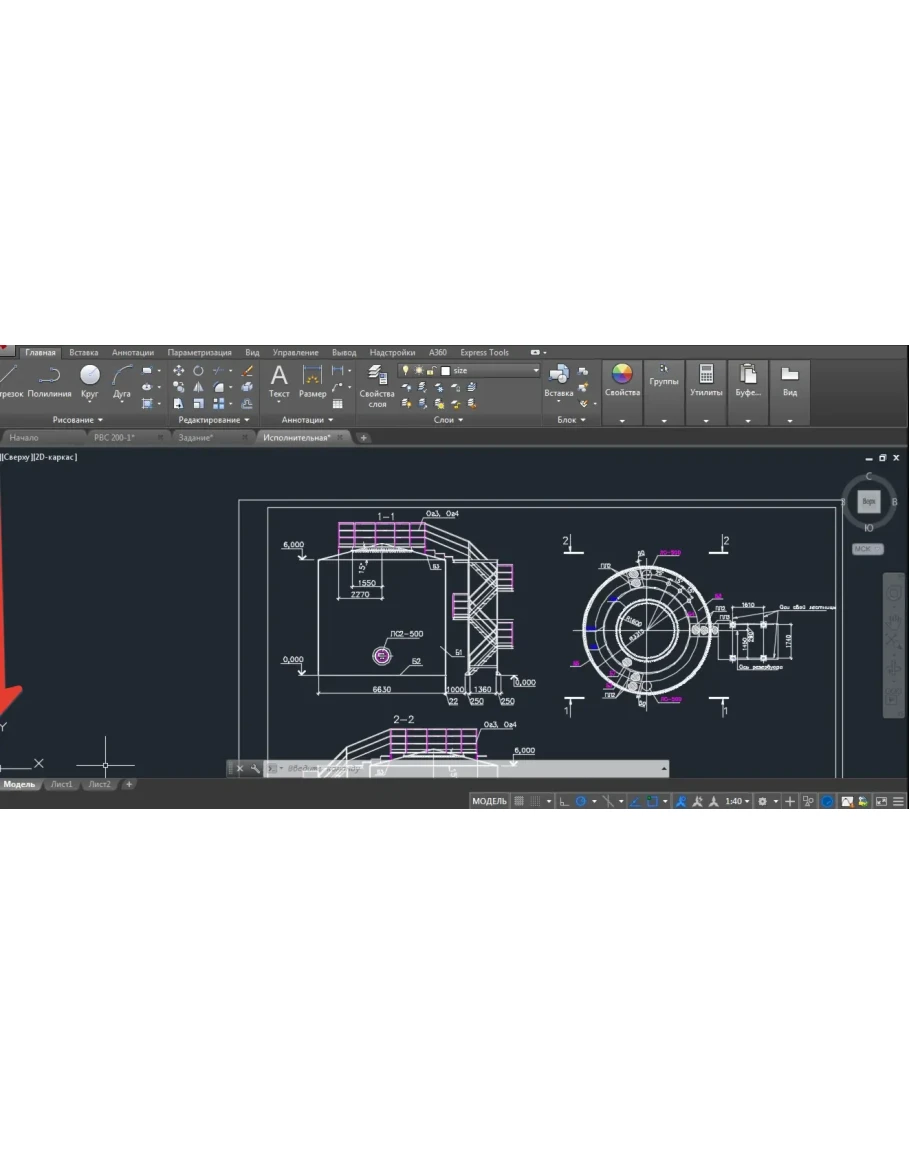Toggle ortho mode in status bar
This screenshot has width=910, height=1155.
(563, 802)
